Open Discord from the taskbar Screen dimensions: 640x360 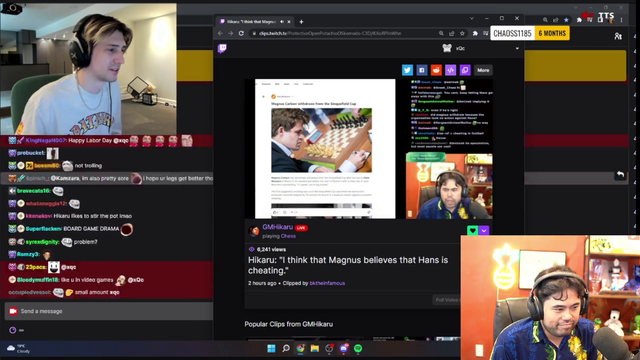(x=344, y=349)
